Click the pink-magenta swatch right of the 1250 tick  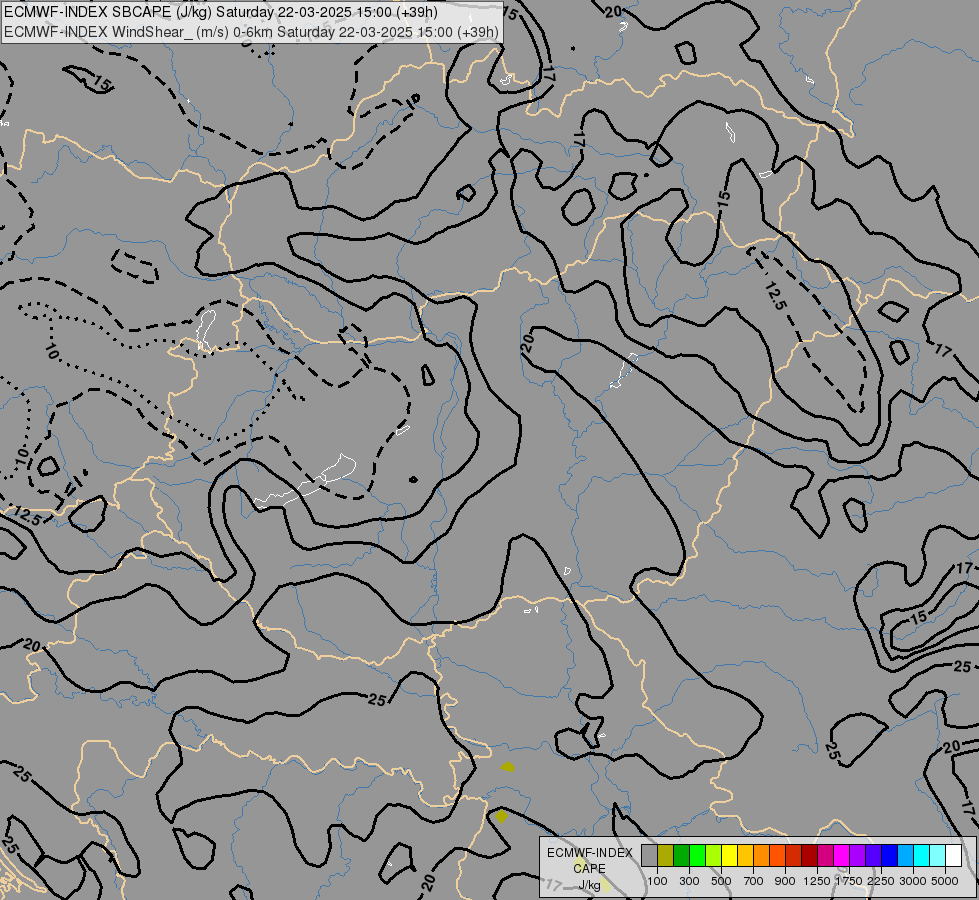pyautogui.click(x=825, y=855)
